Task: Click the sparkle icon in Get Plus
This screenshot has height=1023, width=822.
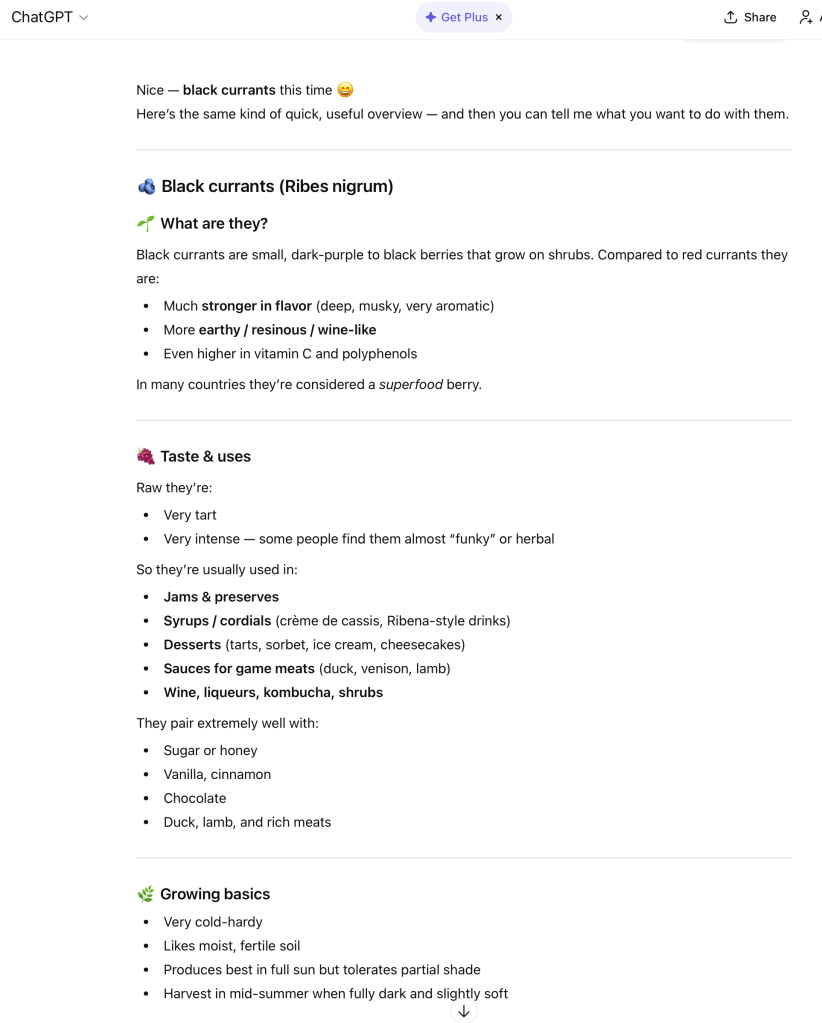Action: (x=431, y=17)
